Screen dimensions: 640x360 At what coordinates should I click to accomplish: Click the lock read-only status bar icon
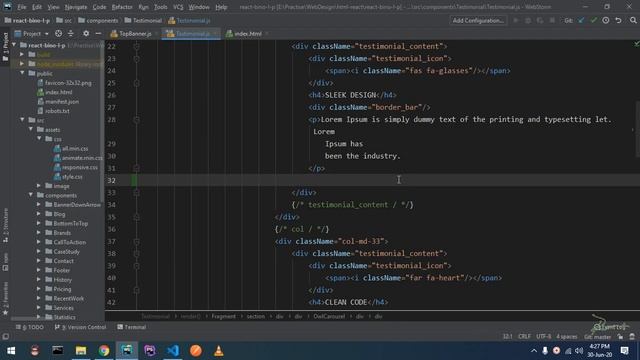(x=620, y=337)
